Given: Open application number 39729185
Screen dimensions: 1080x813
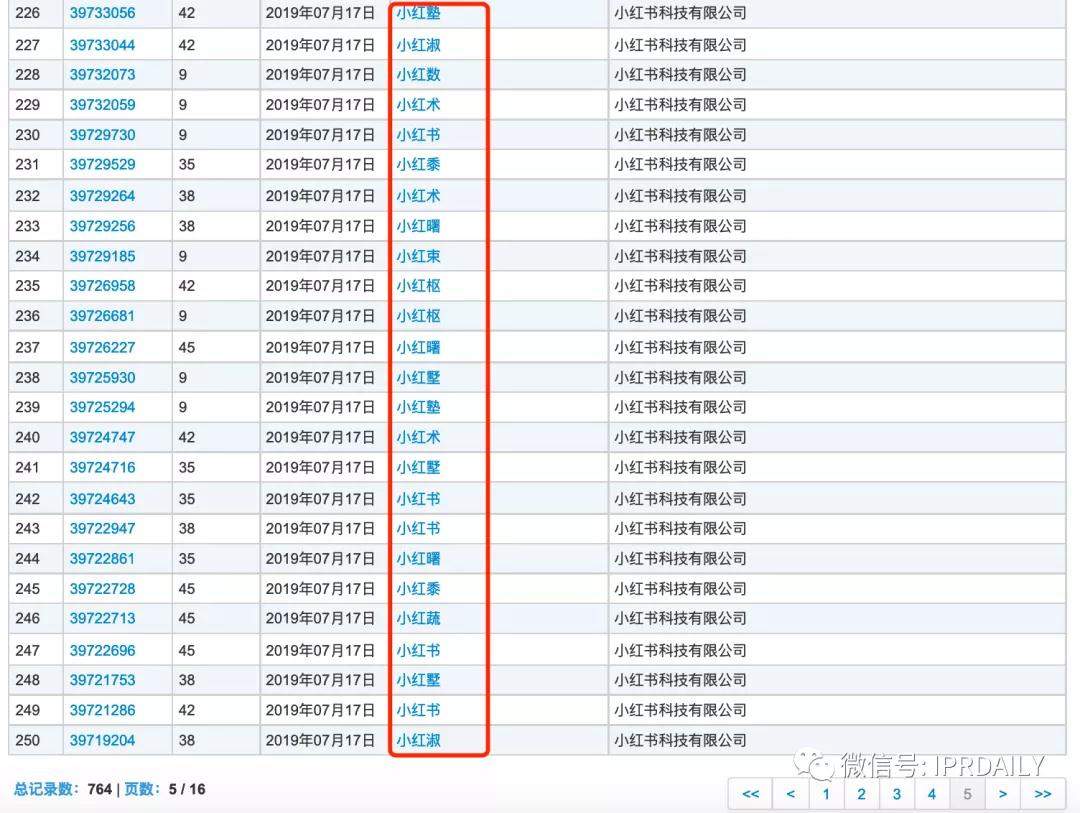Looking at the screenshot, I should [x=102, y=256].
